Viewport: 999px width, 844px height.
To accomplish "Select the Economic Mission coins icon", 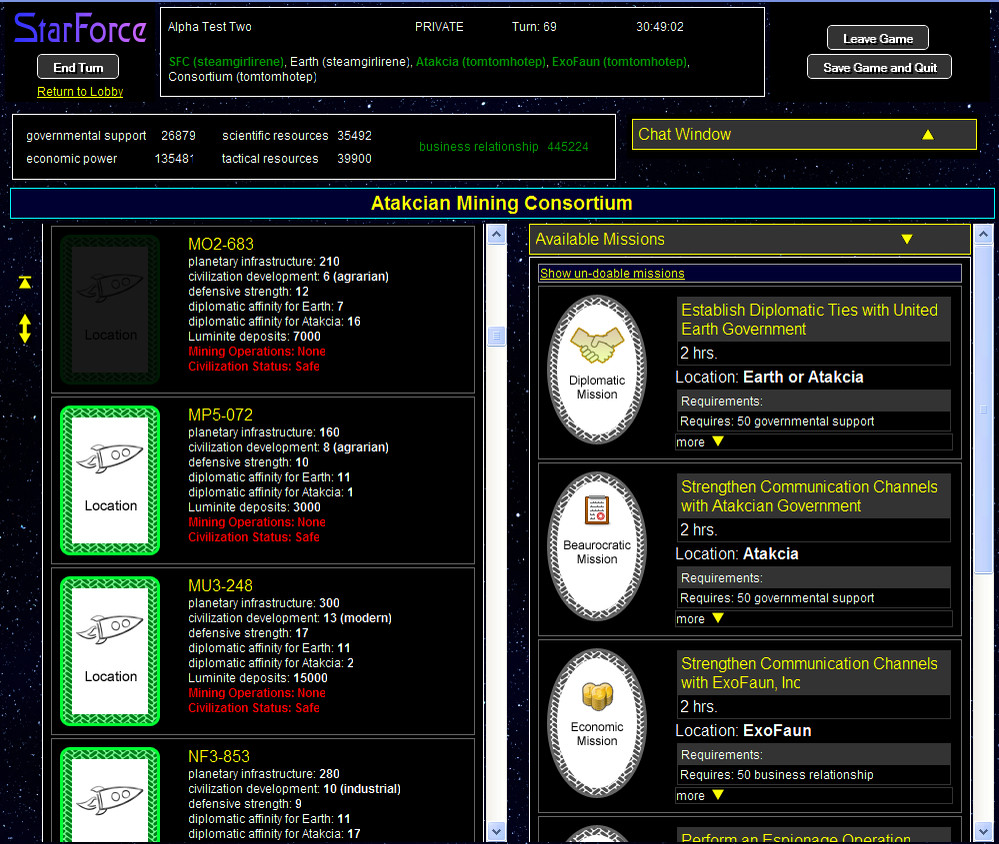I will (596, 723).
